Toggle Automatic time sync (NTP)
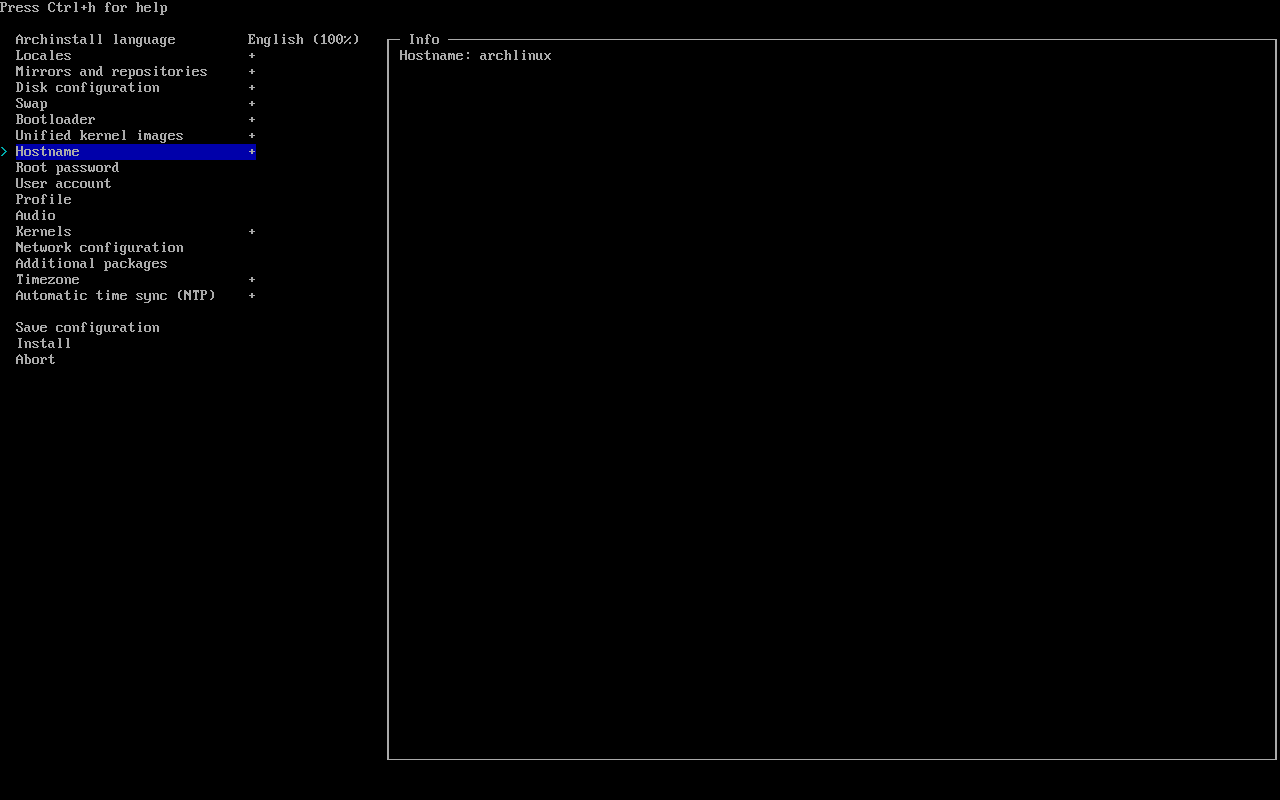This screenshot has height=800, width=1280. pos(115,296)
